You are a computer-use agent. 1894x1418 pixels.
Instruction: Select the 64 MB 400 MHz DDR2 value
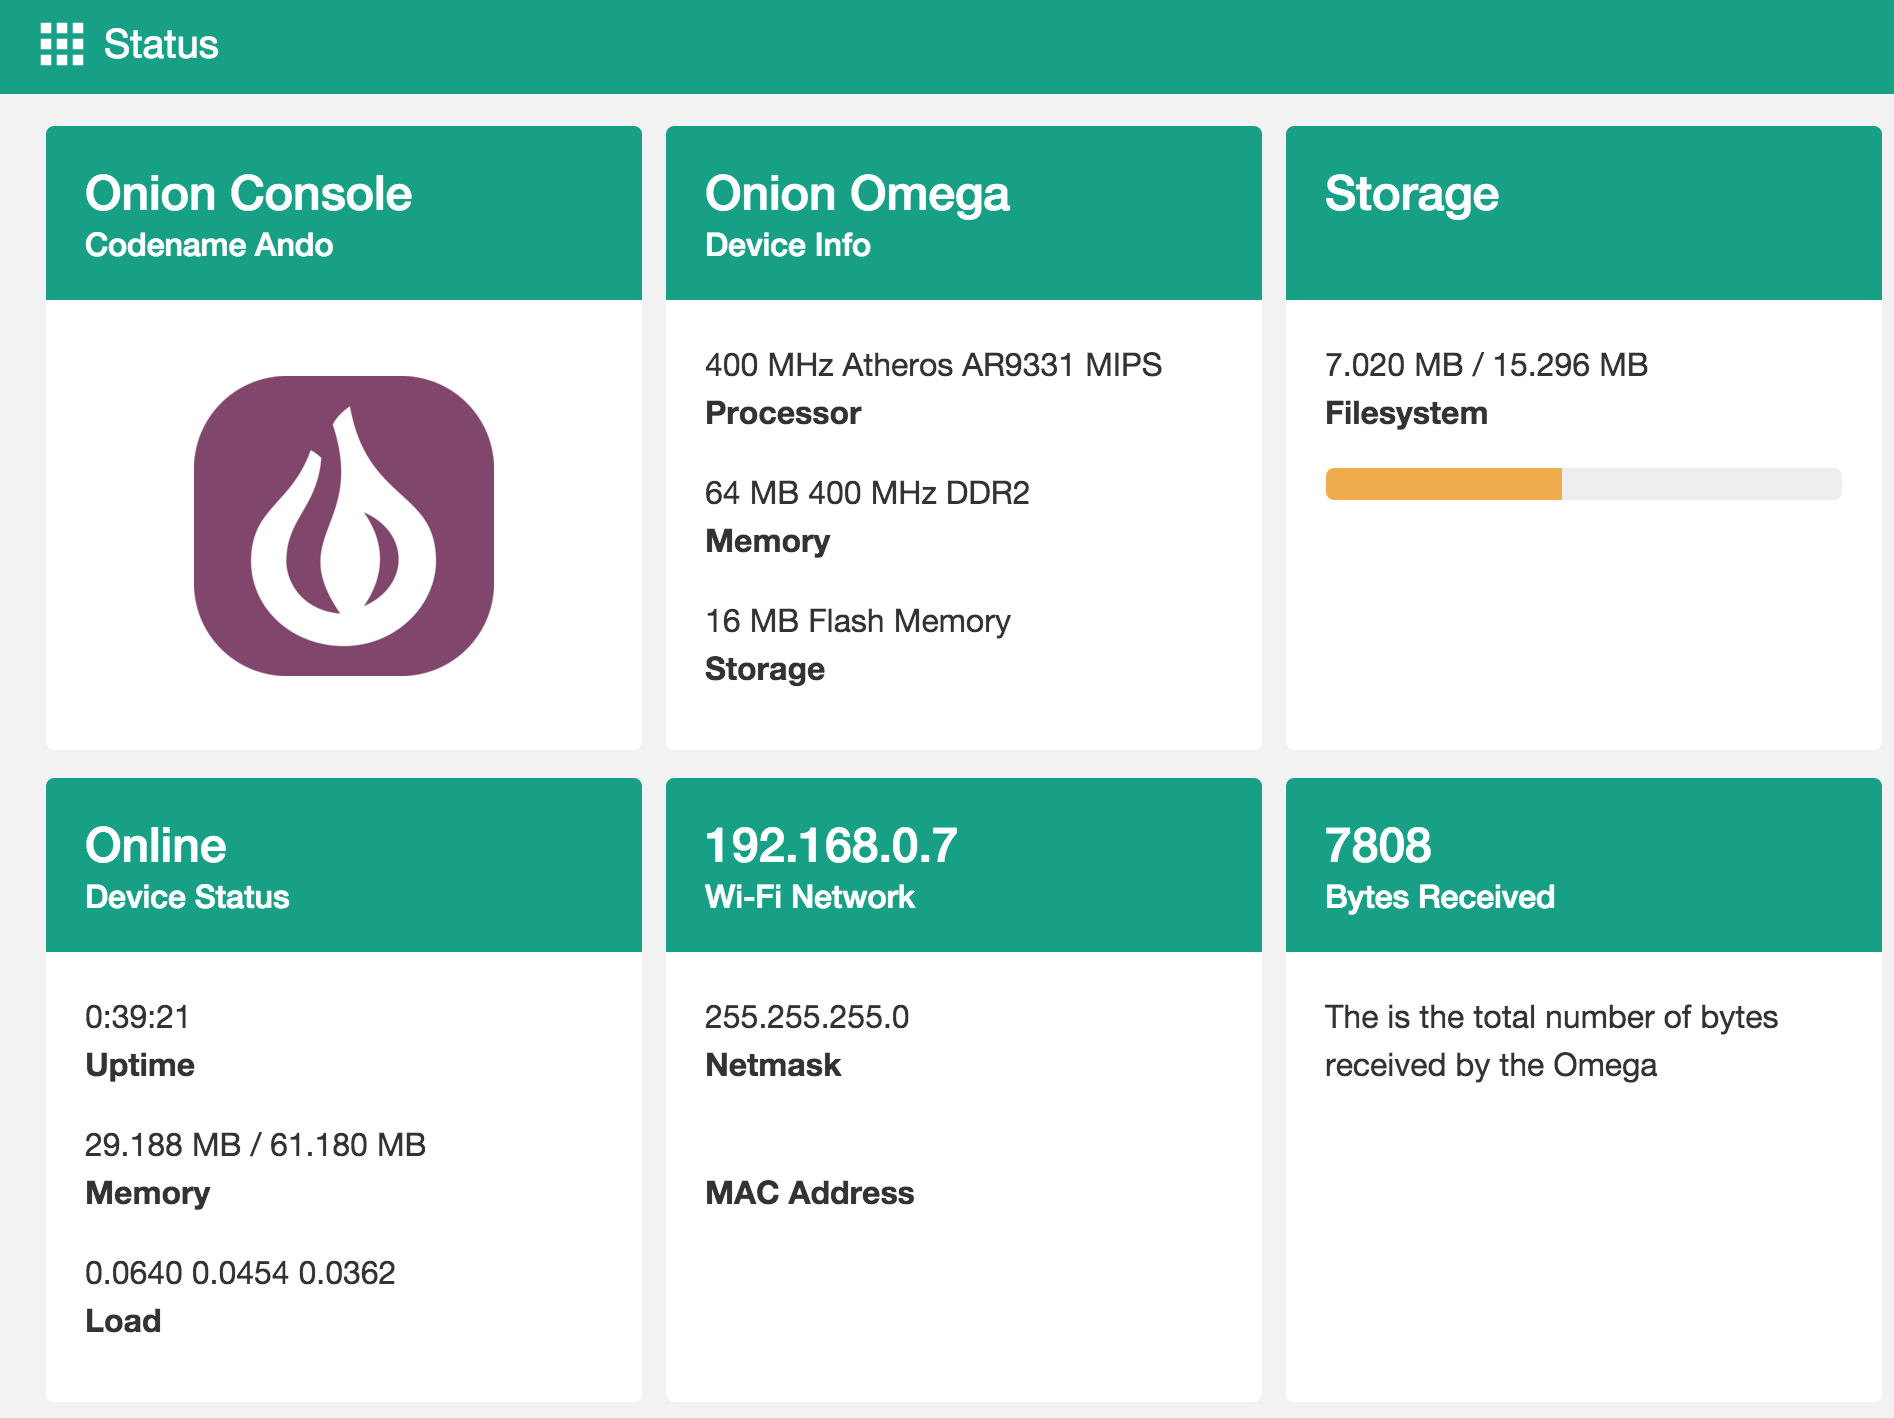click(x=867, y=493)
